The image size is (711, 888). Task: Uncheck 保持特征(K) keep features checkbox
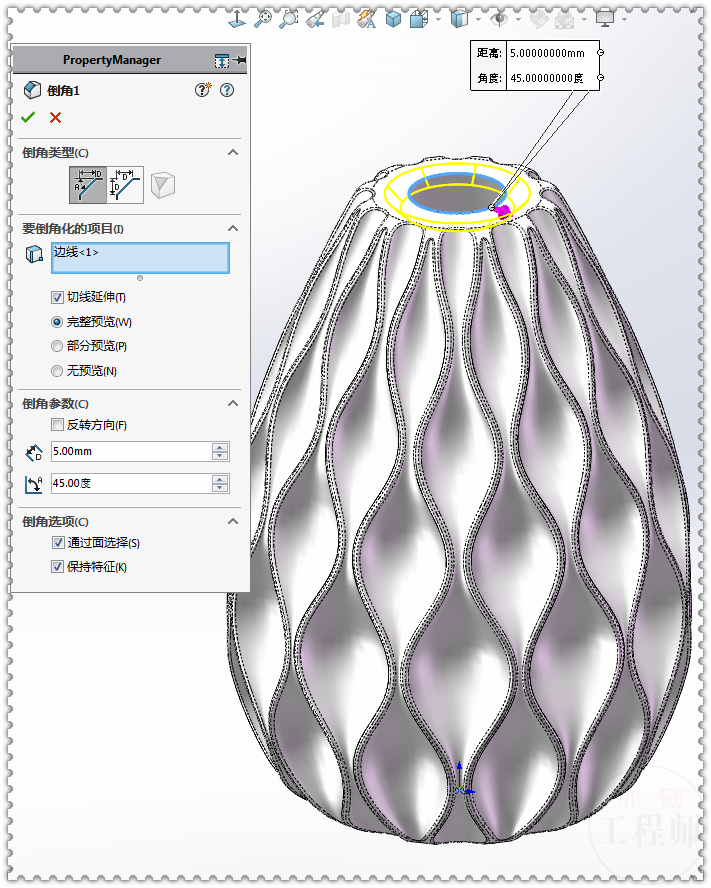click(57, 567)
